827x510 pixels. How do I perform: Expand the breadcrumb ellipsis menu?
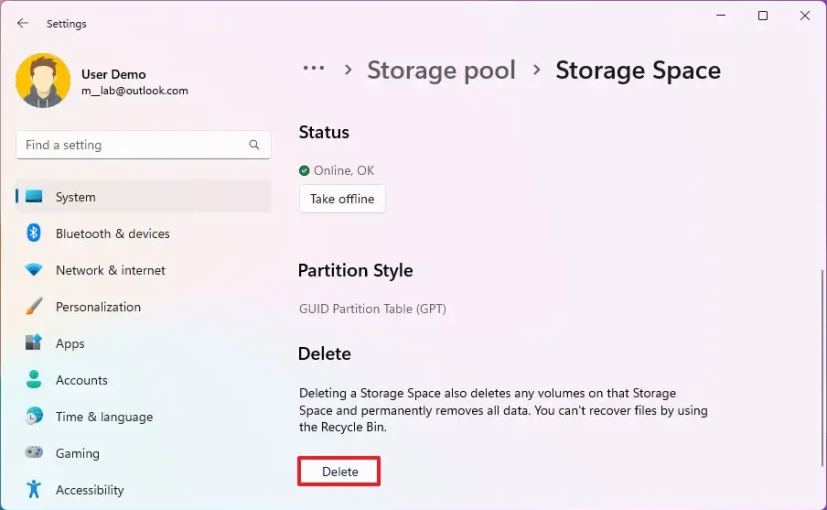[314, 69]
